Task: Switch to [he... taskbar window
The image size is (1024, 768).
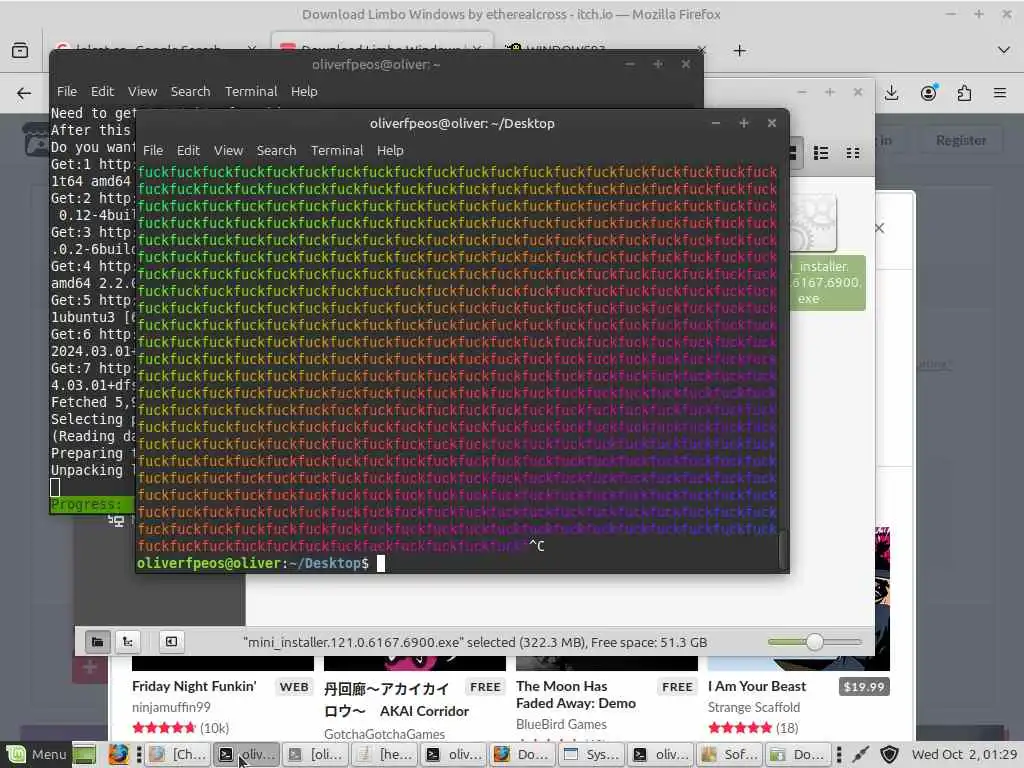Action: 384,754
